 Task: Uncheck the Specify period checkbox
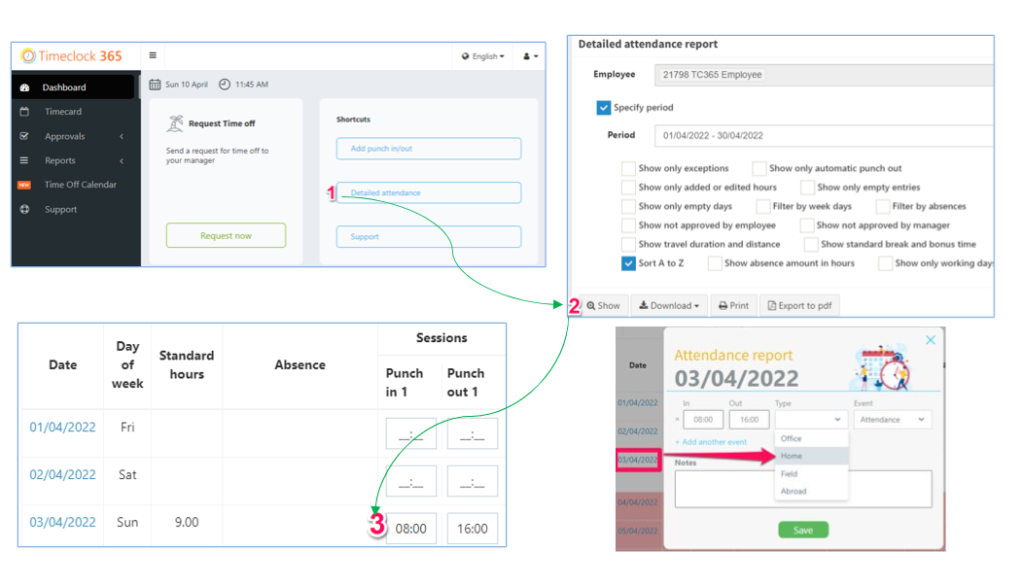603,108
